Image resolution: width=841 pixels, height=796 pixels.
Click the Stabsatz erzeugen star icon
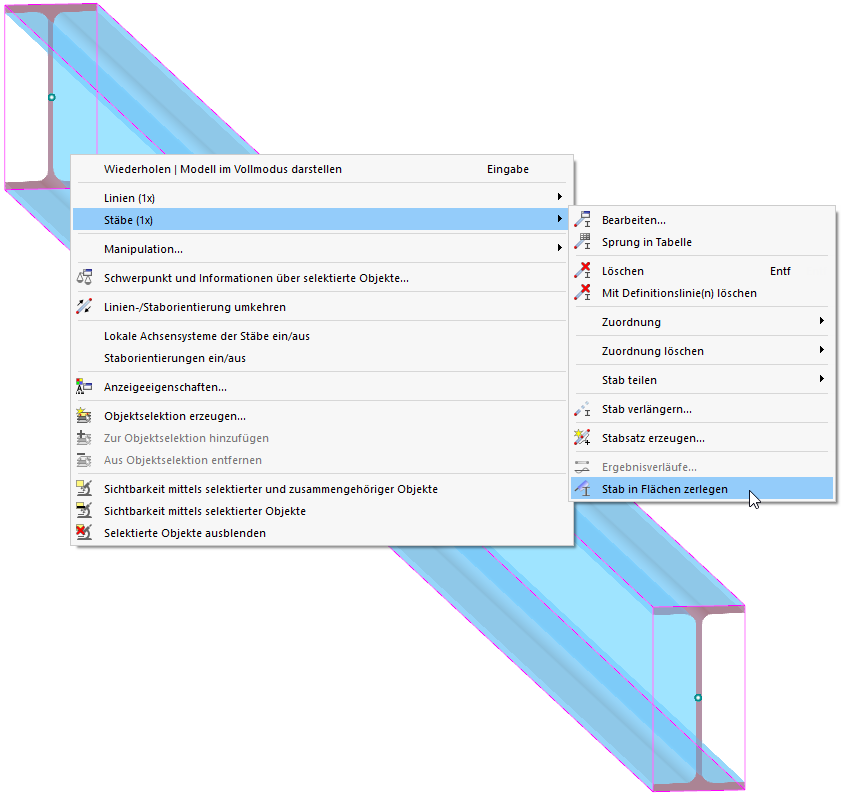[x=582, y=438]
